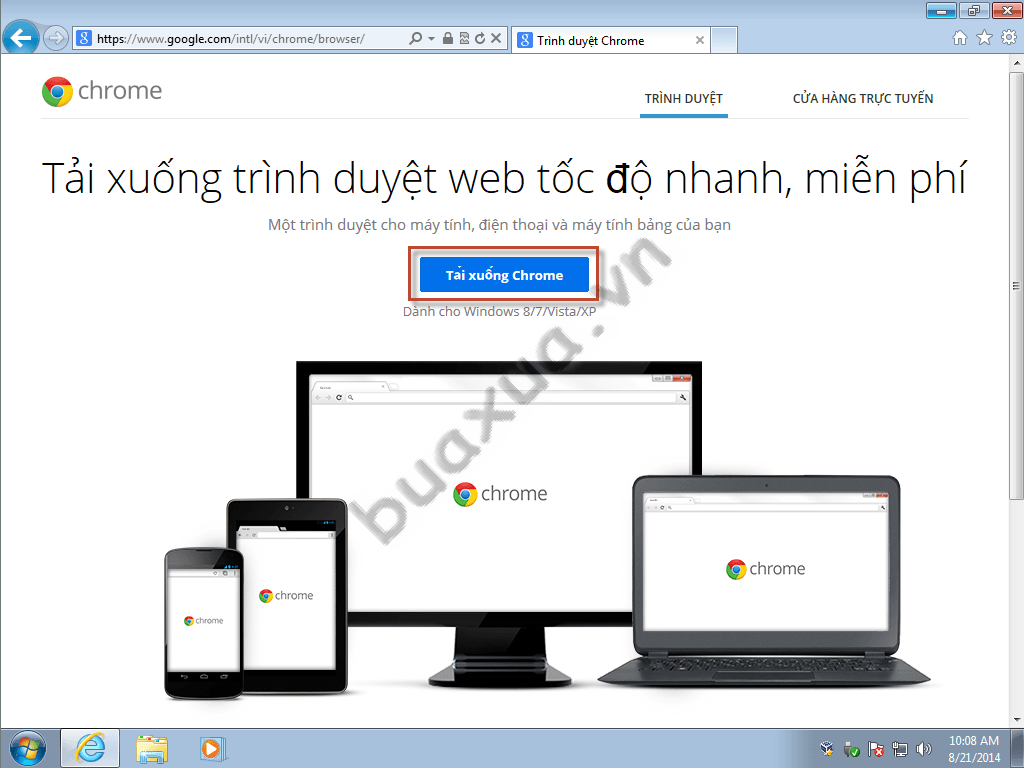
Task: Click the Dành cho Windows 8/7/Vista/XP text
Action: (x=500, y=312)
